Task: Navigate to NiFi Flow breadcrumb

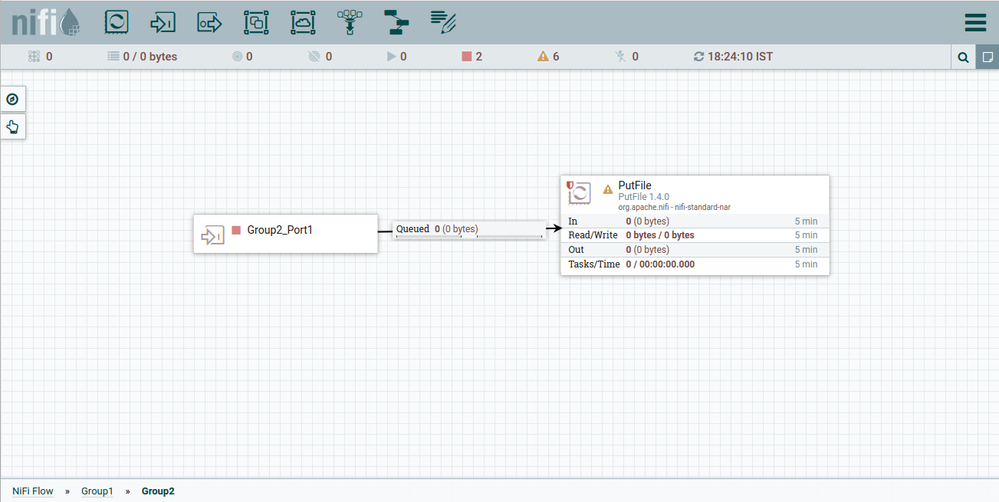Action: [33, 491]
